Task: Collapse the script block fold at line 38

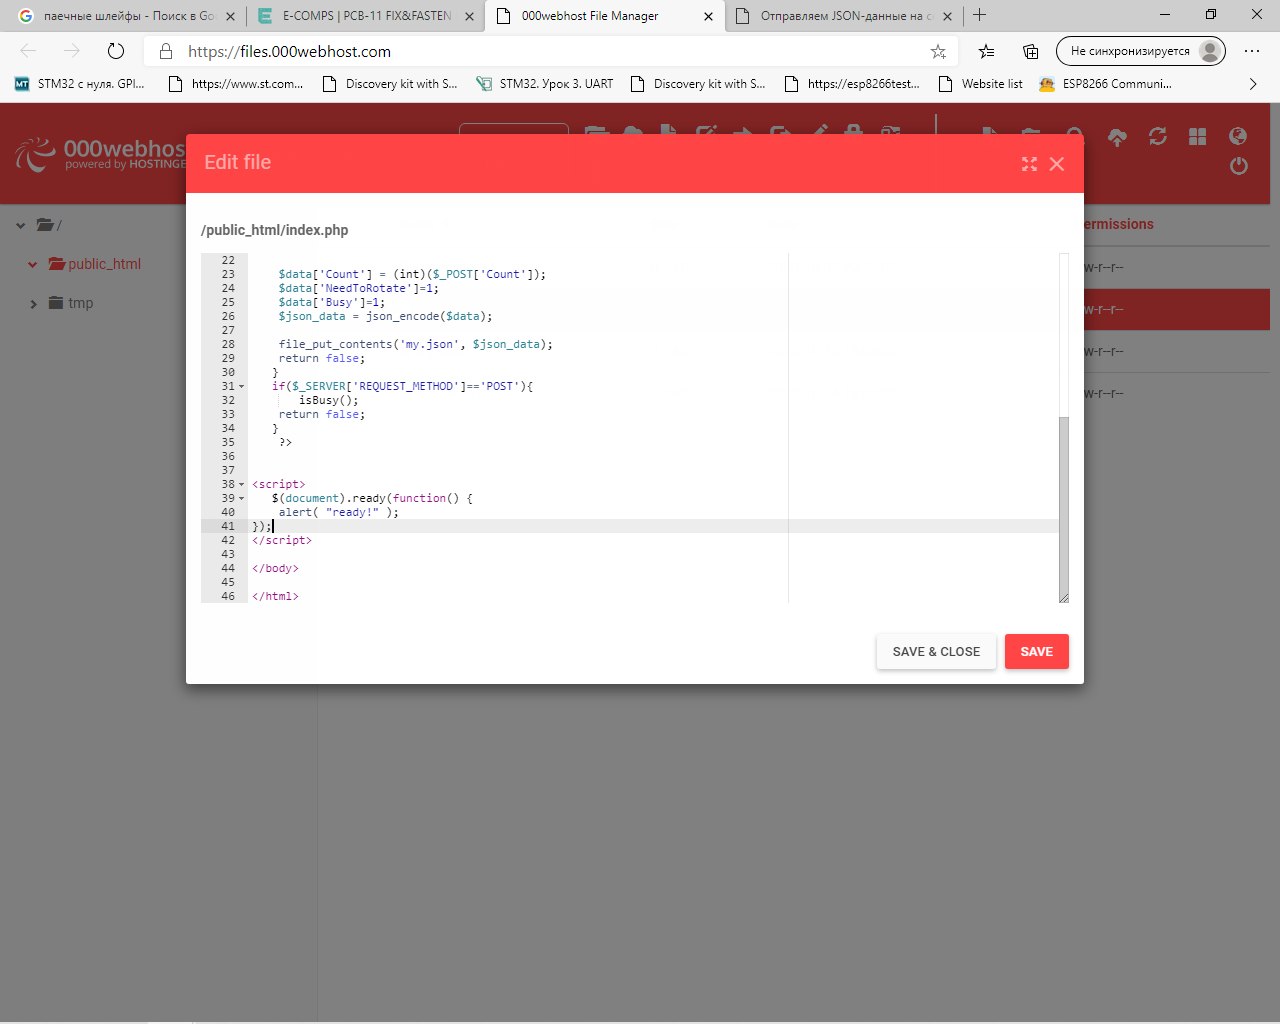Action: point(241,484)
